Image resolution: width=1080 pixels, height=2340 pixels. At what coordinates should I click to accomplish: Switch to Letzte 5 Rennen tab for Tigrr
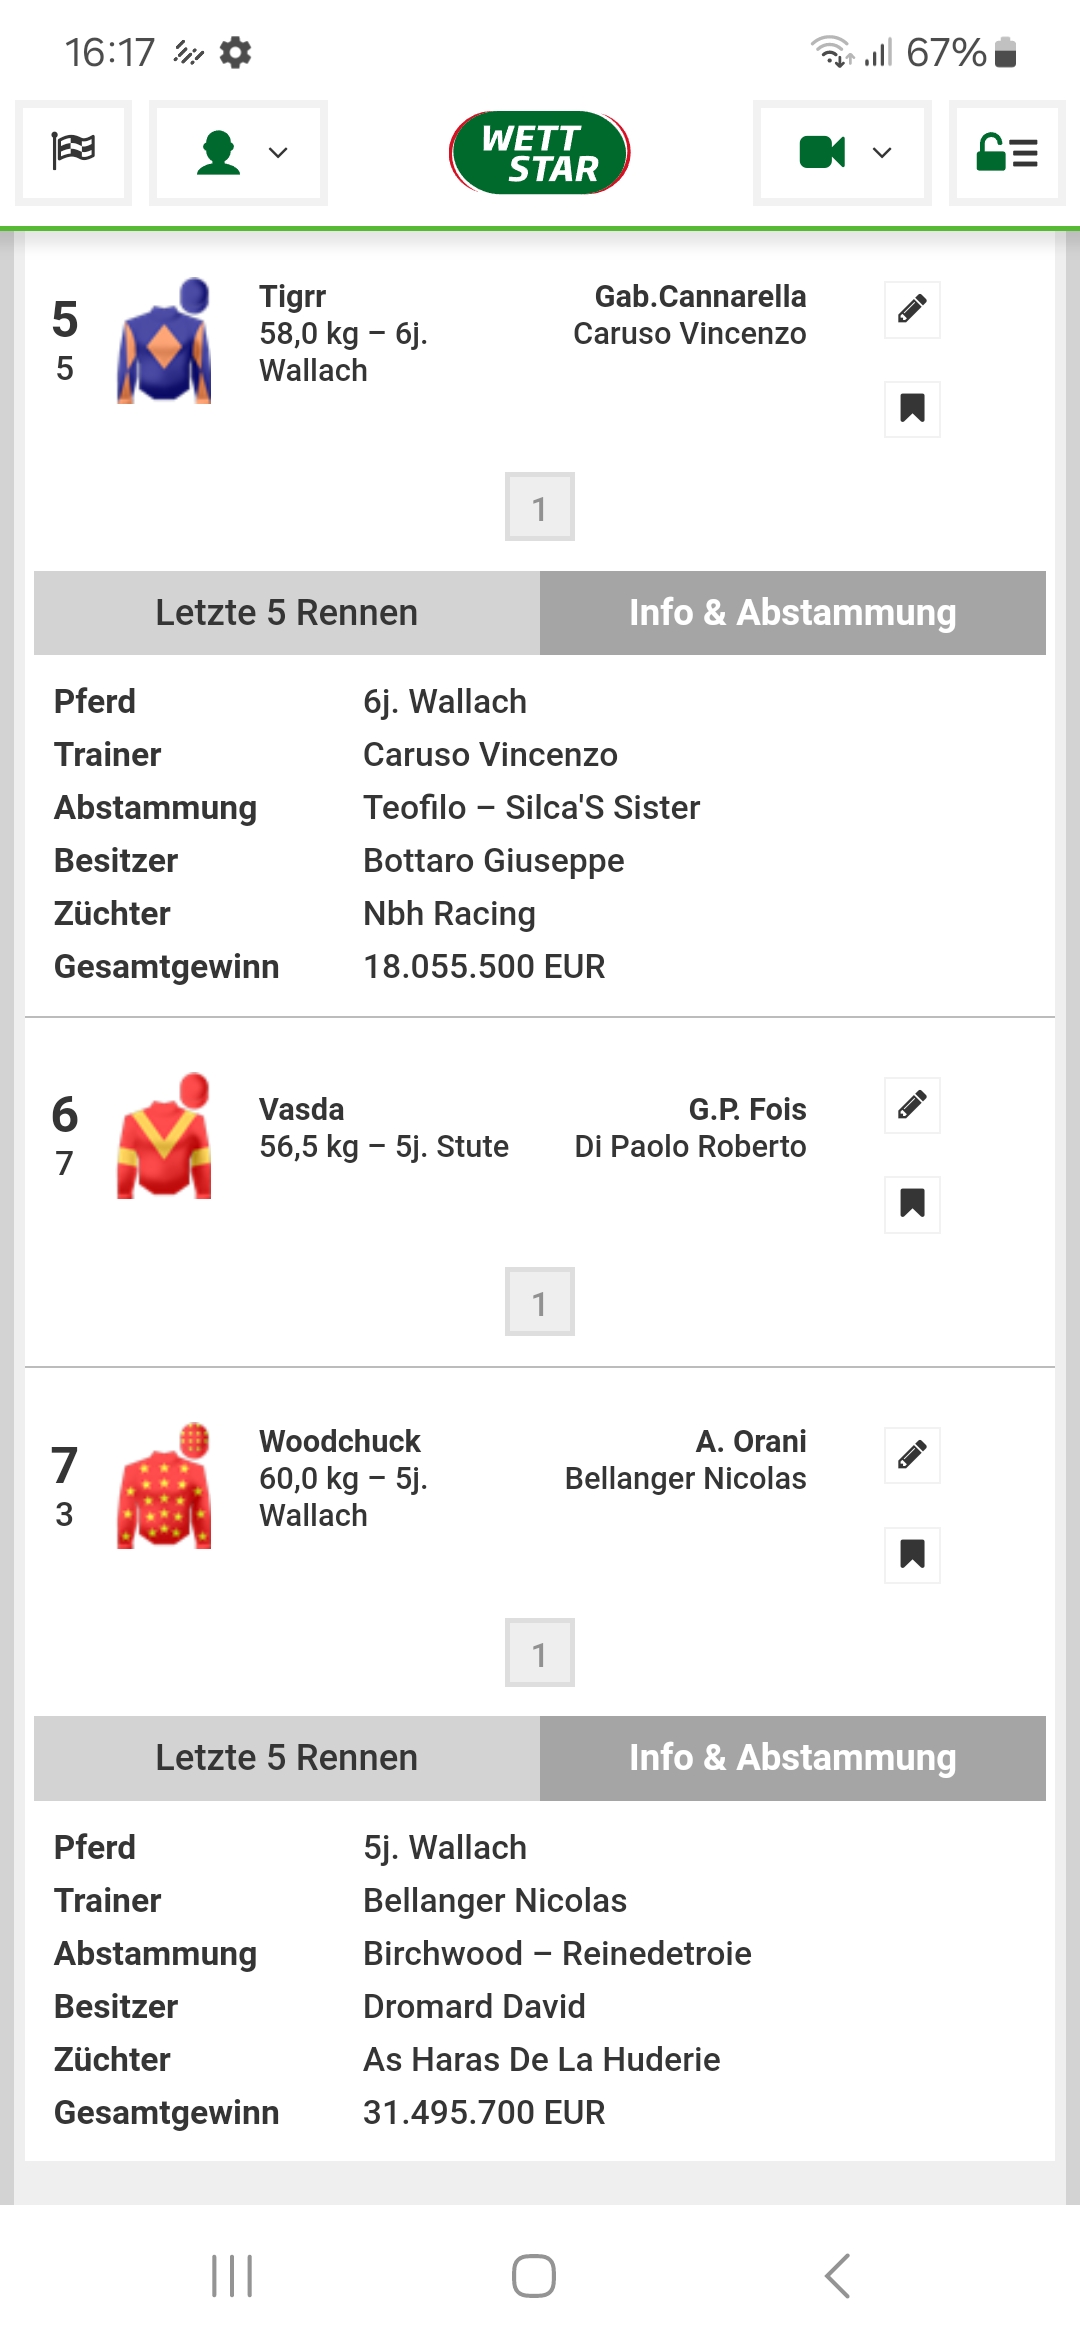point(287,613)
